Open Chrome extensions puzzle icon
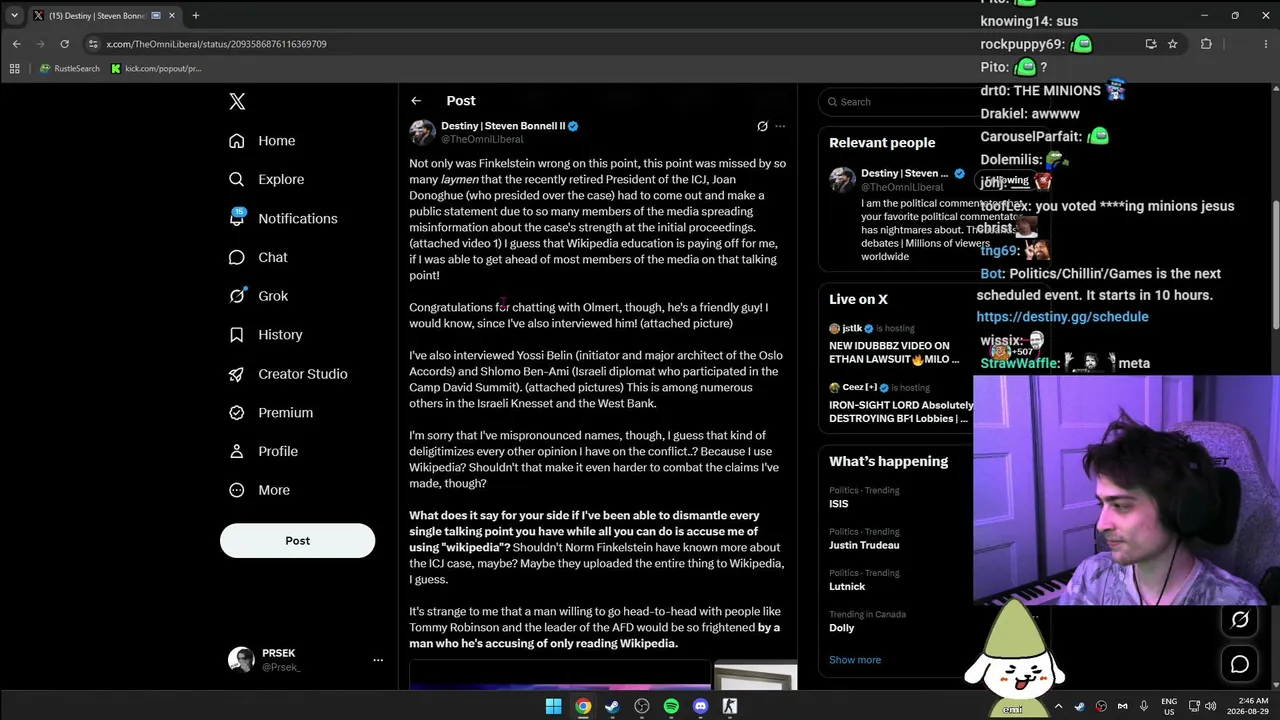 pos(1206,44)
